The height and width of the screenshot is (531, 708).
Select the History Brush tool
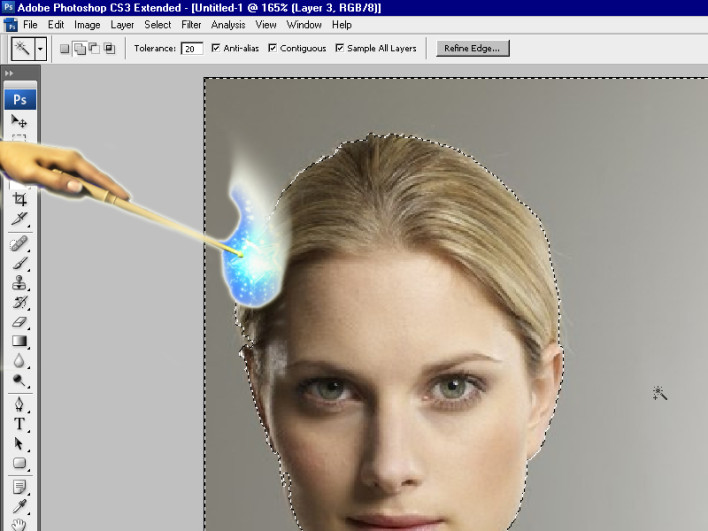(19, 302)
